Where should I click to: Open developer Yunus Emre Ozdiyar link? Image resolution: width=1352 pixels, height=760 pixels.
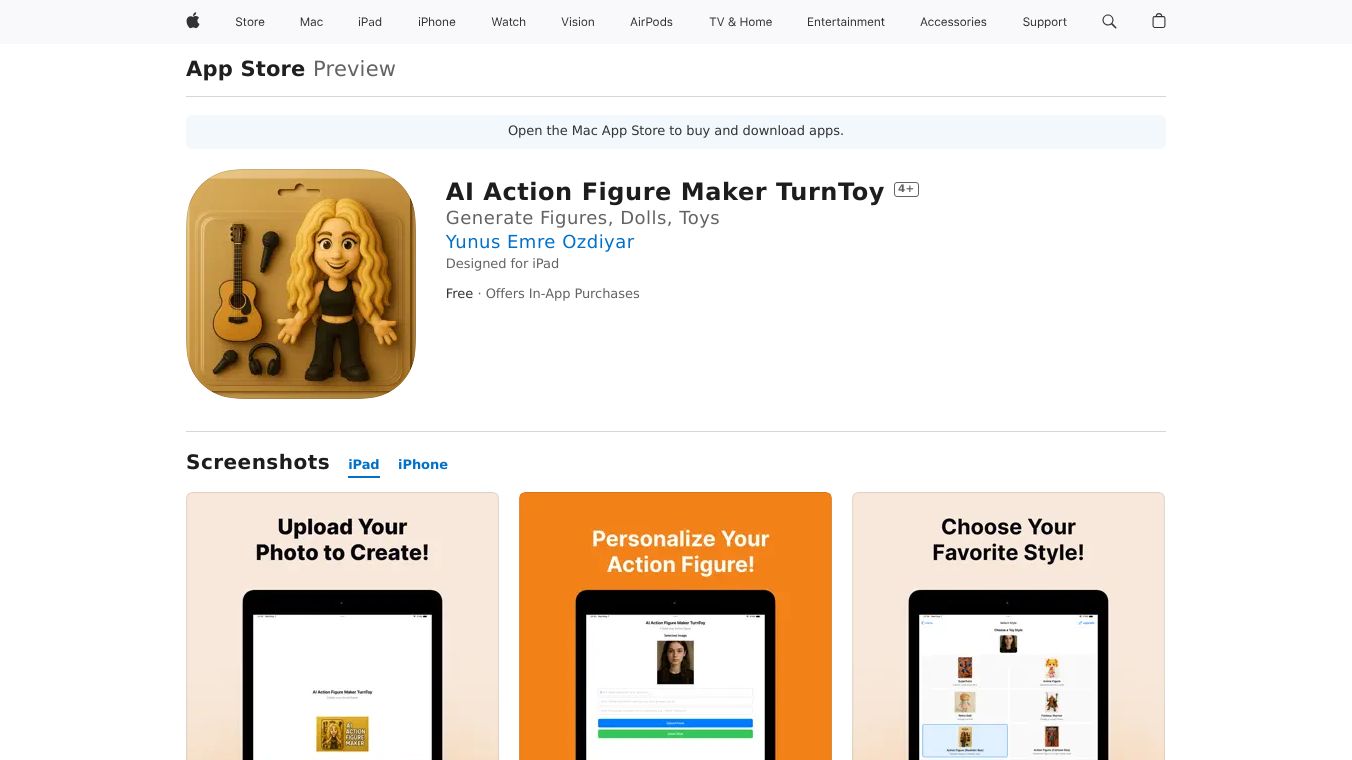tap(540, 241)
